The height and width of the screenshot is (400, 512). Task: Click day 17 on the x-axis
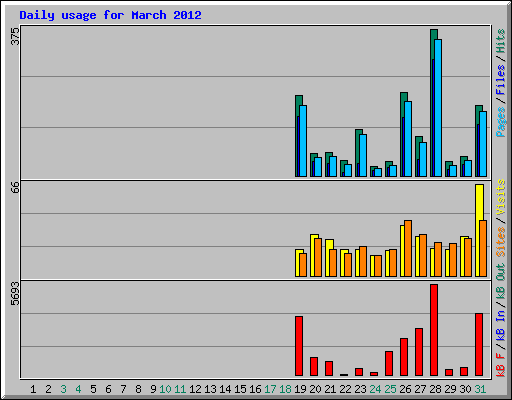(270, 389)
